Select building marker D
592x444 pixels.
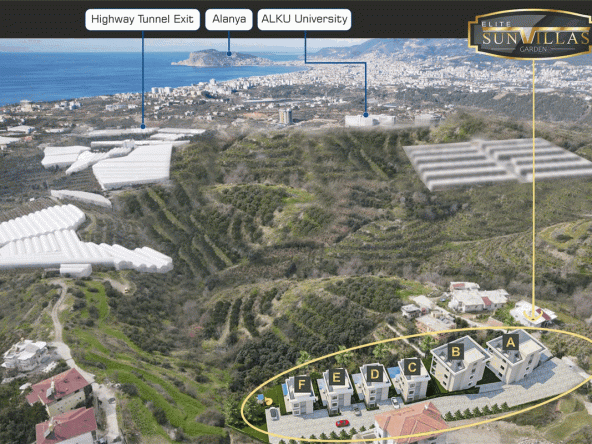coord(375,374)
